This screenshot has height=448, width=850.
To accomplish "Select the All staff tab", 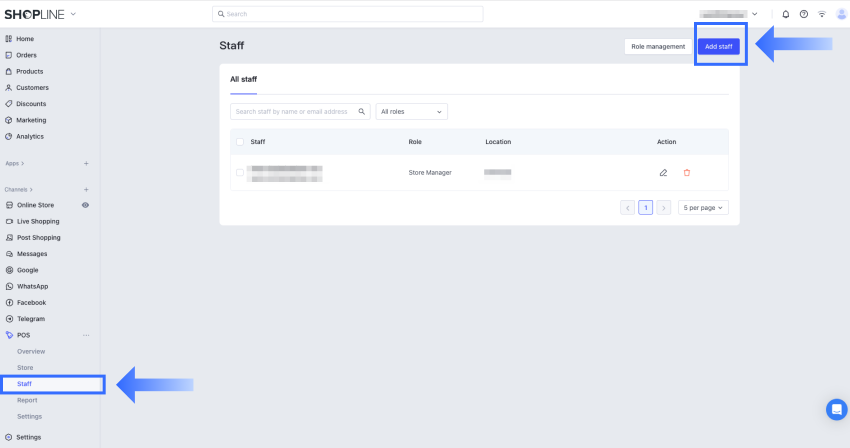I will (243, 78).
